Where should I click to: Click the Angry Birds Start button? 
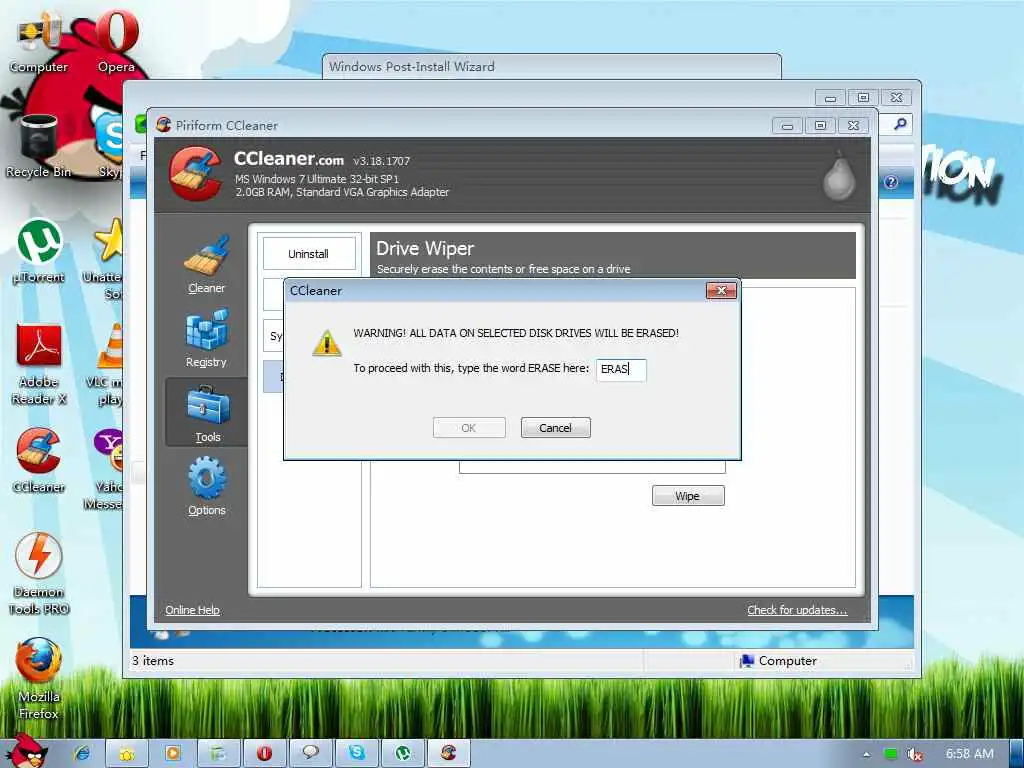[x=26, y=751]
